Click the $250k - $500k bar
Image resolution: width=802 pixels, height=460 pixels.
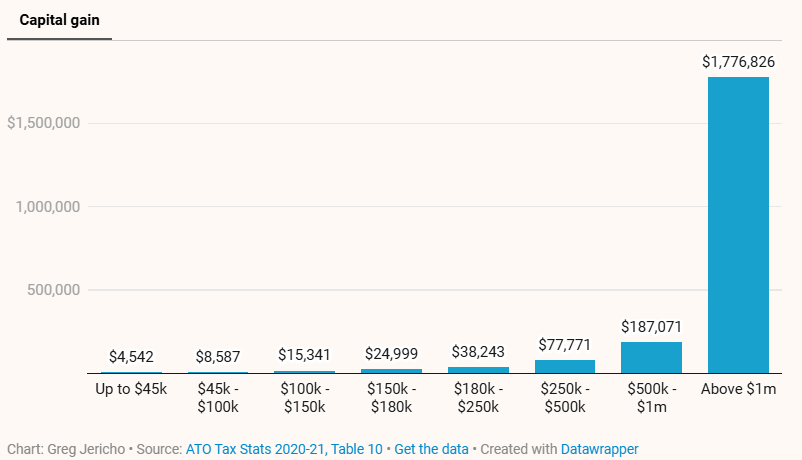tap(565, 367)
